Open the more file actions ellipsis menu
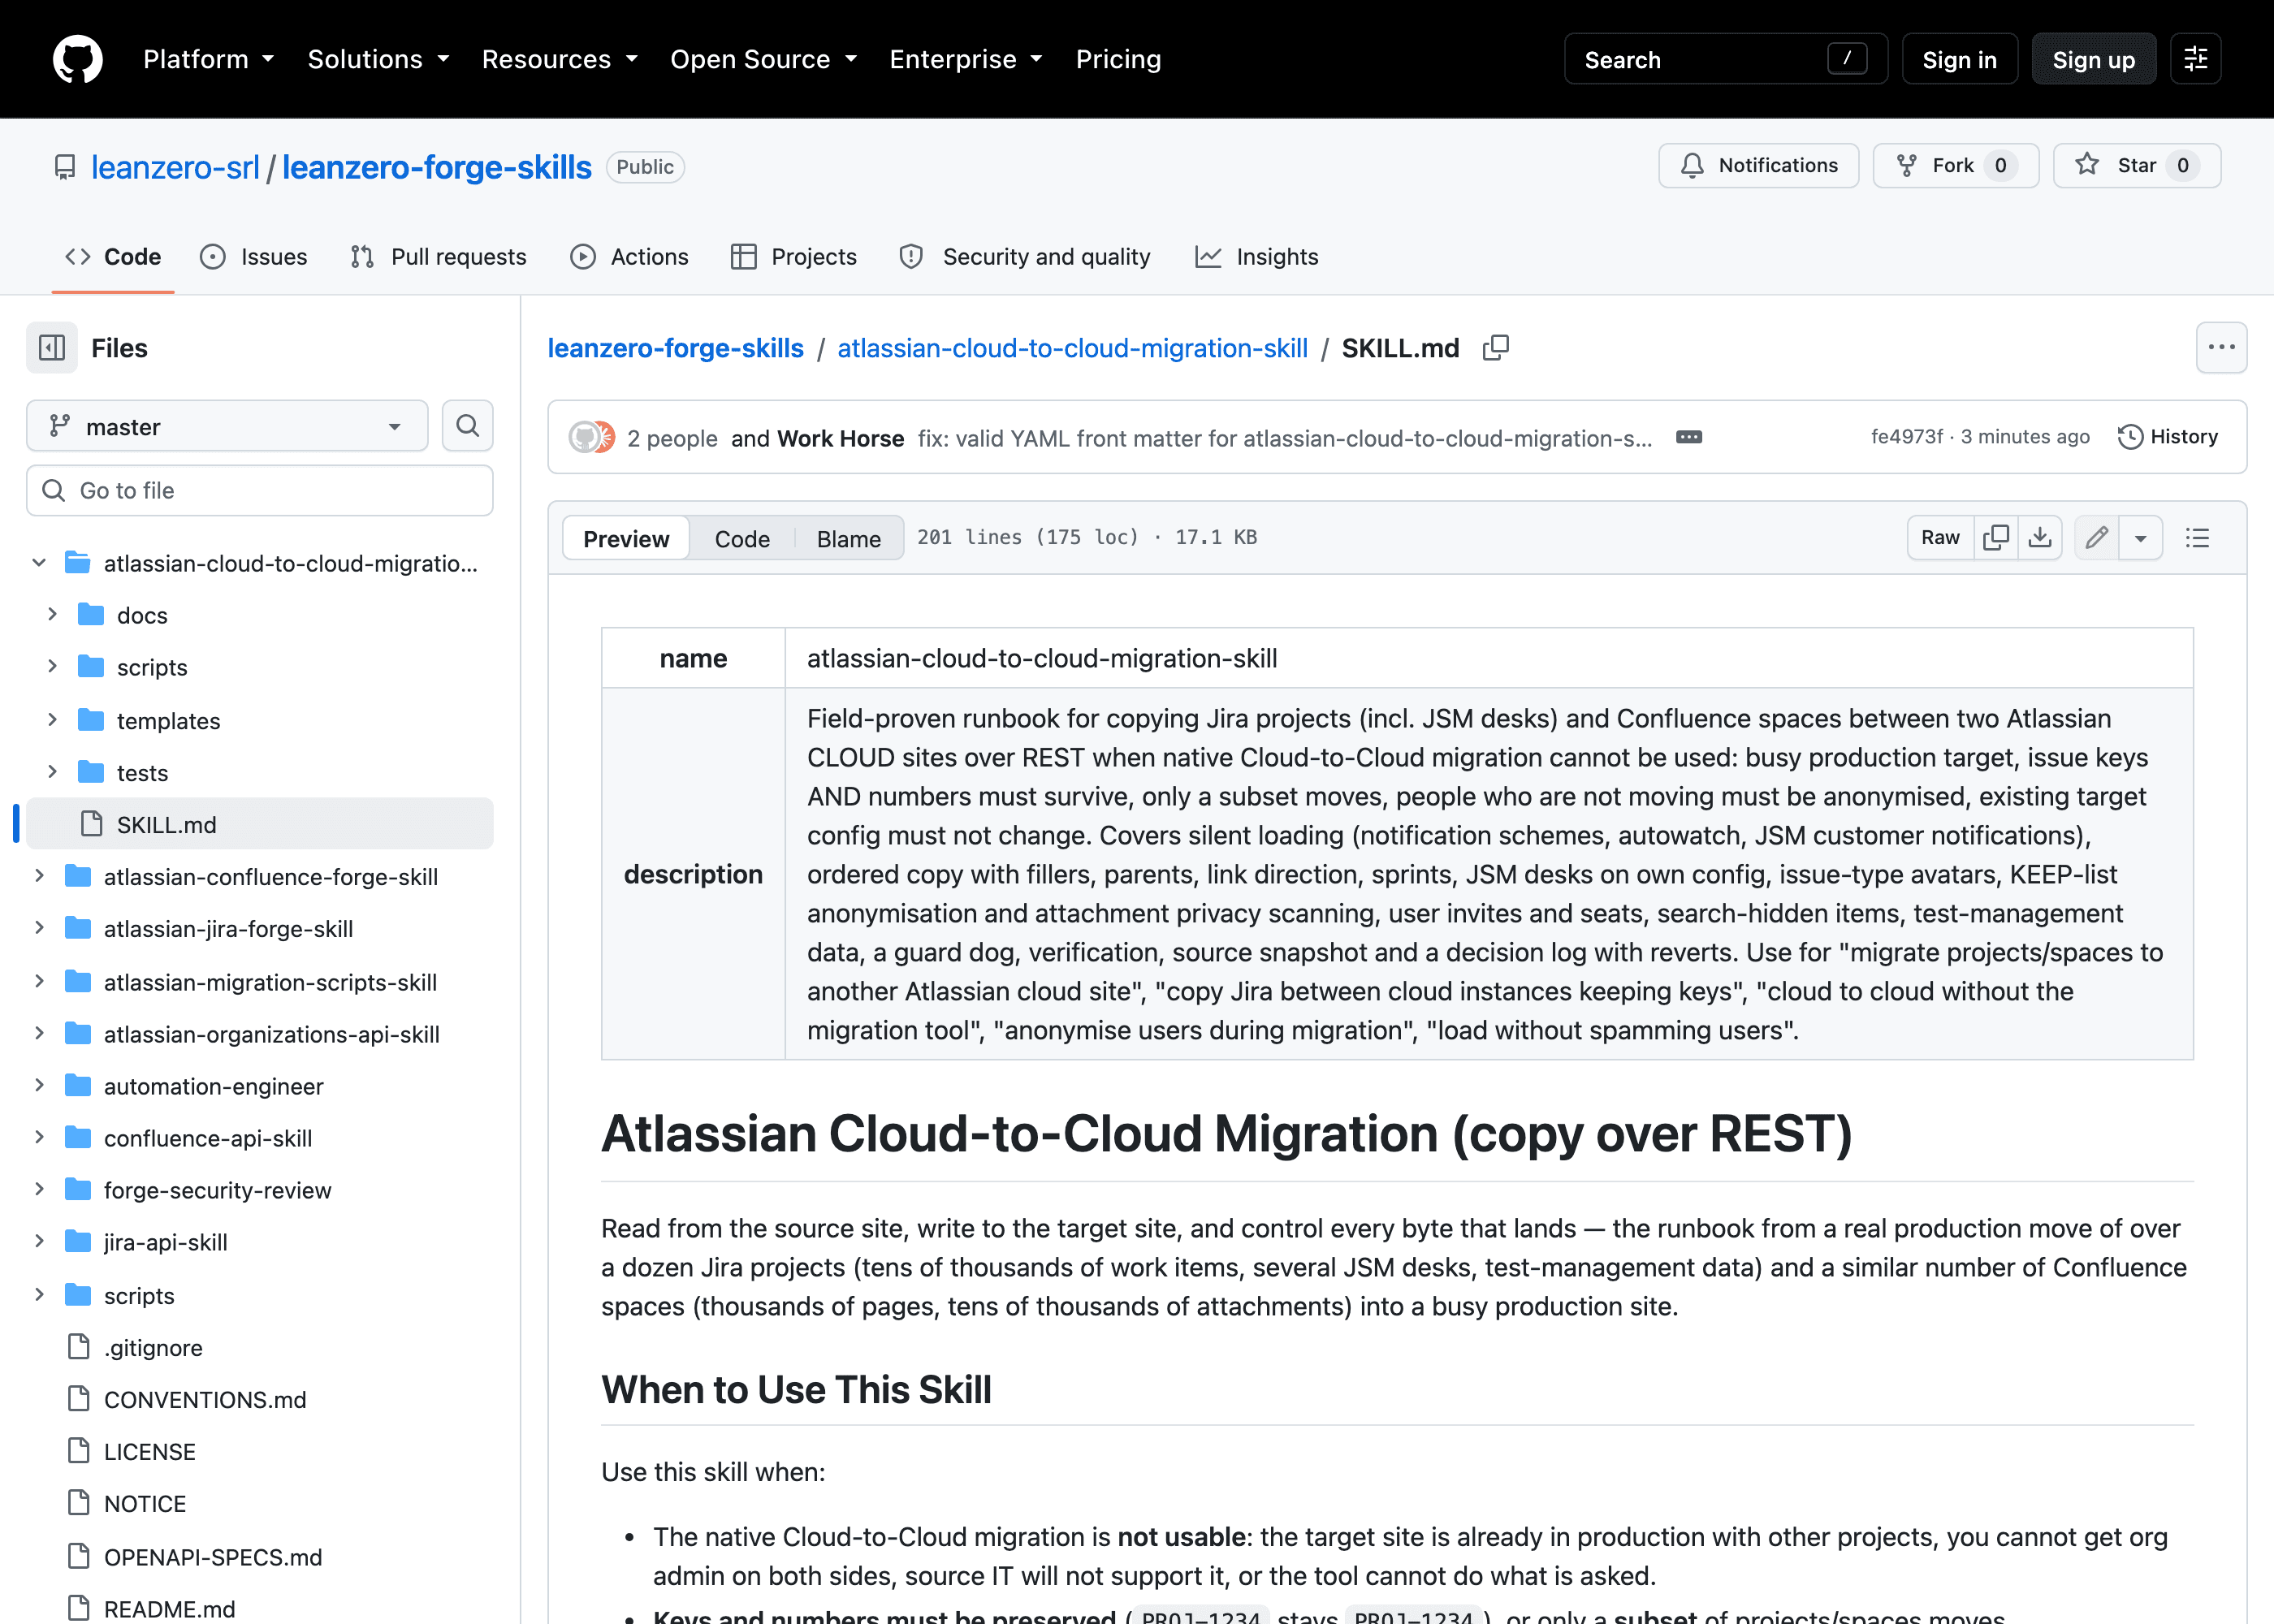The height and width of the screenshot is (1624, 2274). pyautogui.click(x=2221, y=348)
